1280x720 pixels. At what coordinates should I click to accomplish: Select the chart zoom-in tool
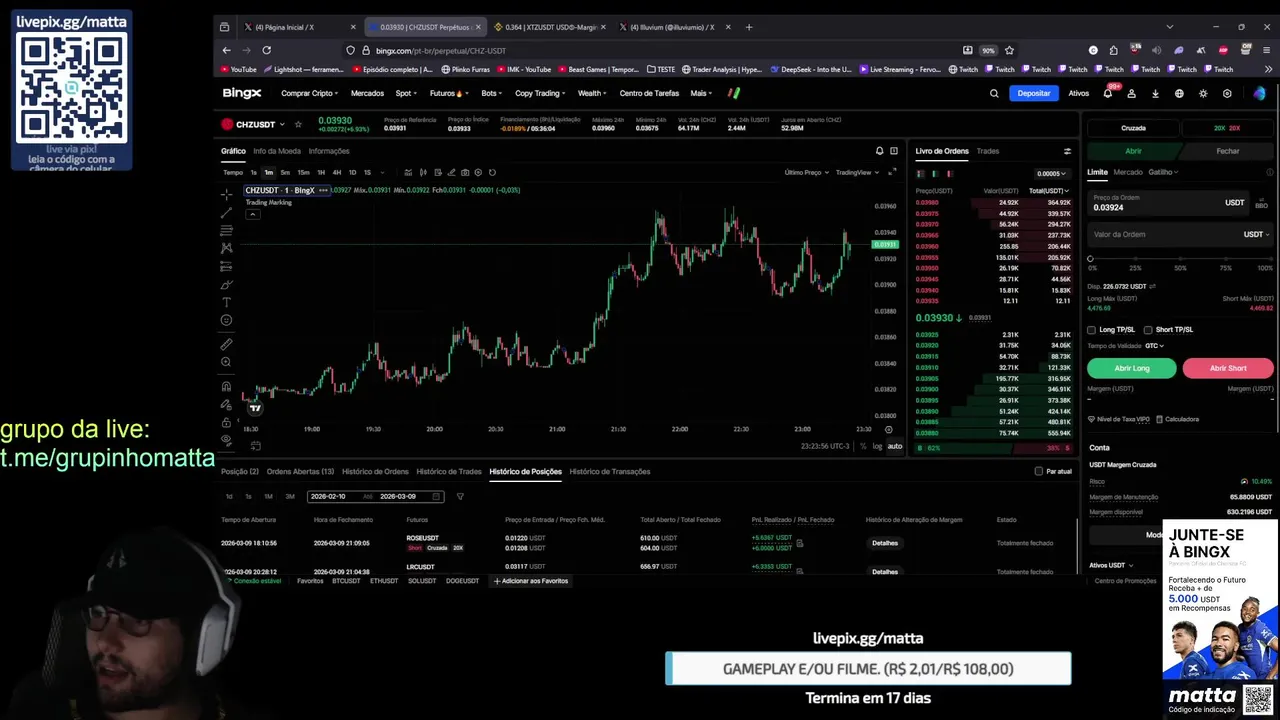tap(227, 362)
